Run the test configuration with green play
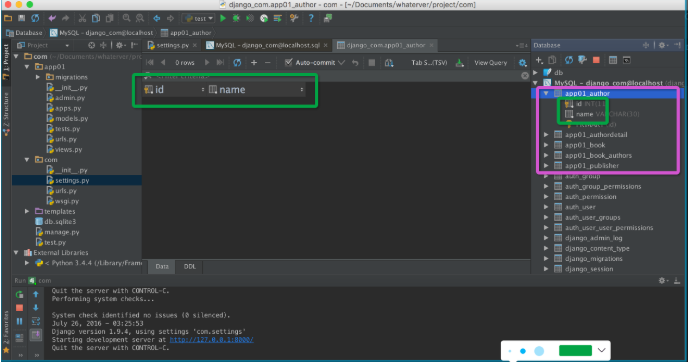The width and height of the screenshot is (690, 364). coord(223,18)
